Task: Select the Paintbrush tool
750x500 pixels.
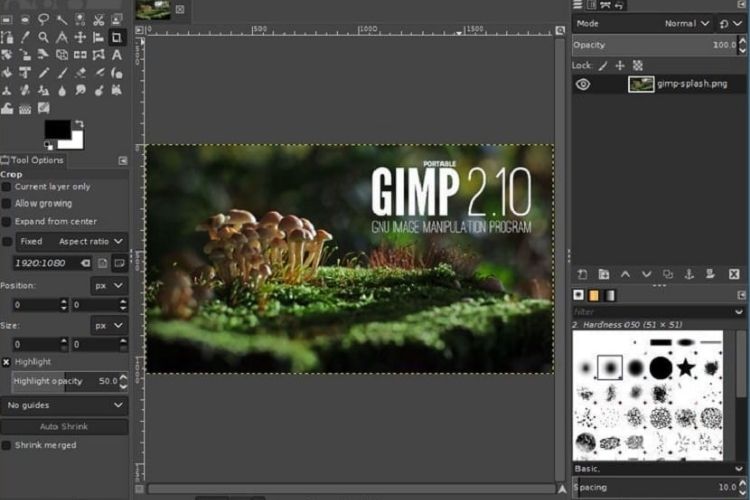Action: tap(62, 73)
